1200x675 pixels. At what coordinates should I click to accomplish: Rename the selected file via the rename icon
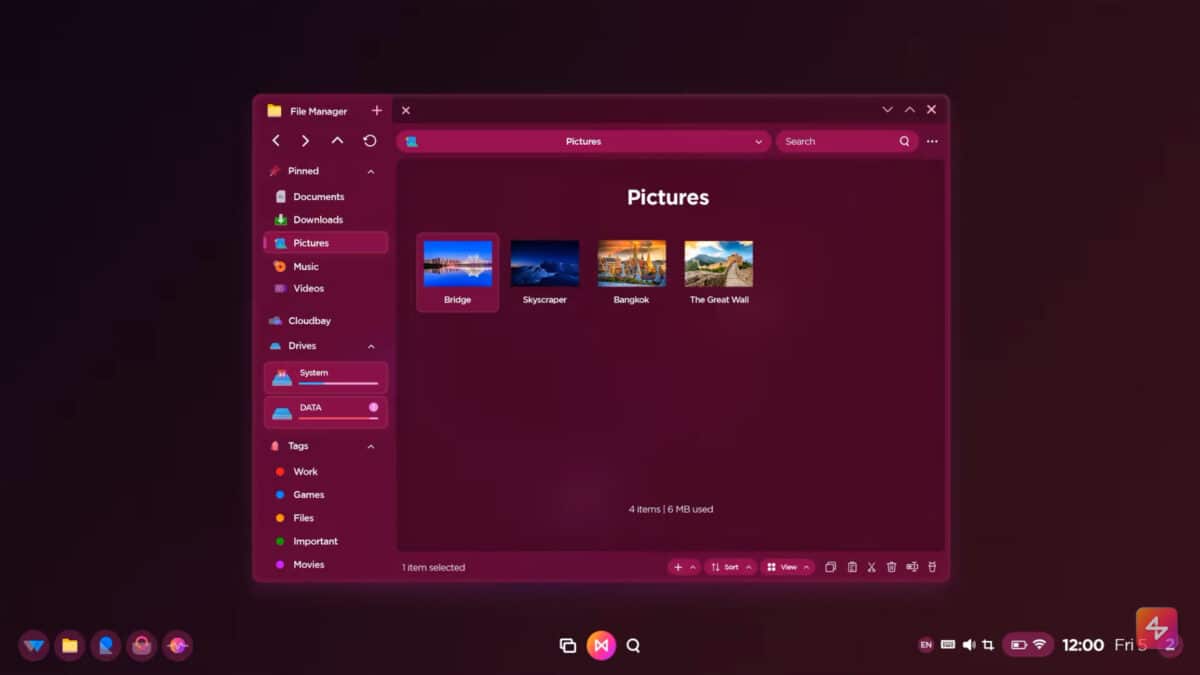pos(912,567)
